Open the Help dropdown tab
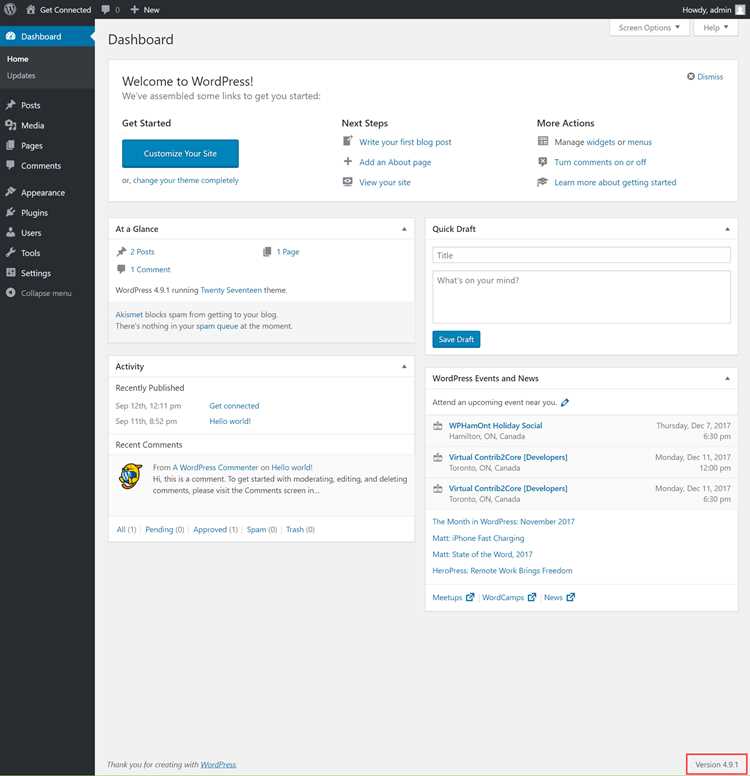750x776 pixels. pyautogui.click(x=715, y=28)
